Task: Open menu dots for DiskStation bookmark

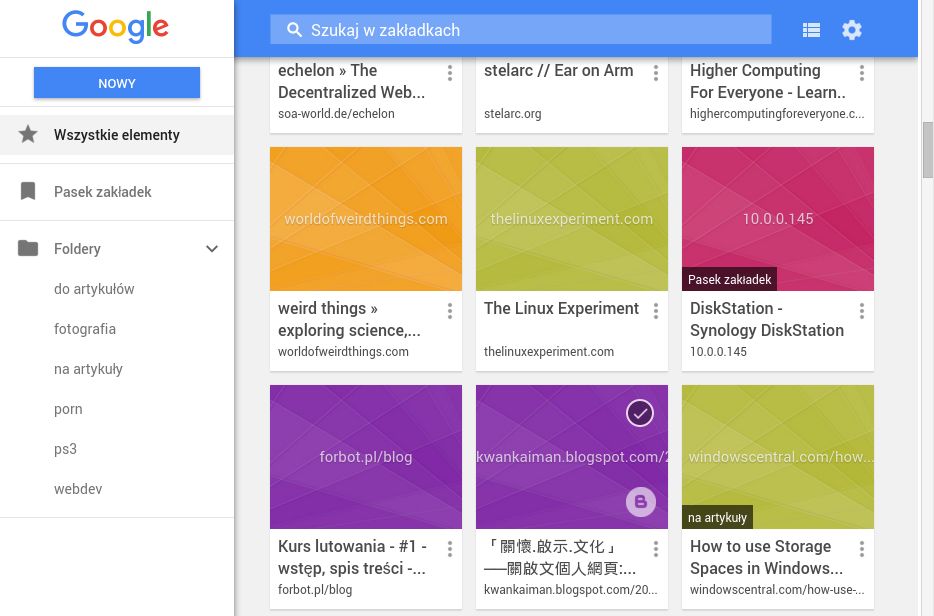Action: pyautogui.click(x=862, y=311)
